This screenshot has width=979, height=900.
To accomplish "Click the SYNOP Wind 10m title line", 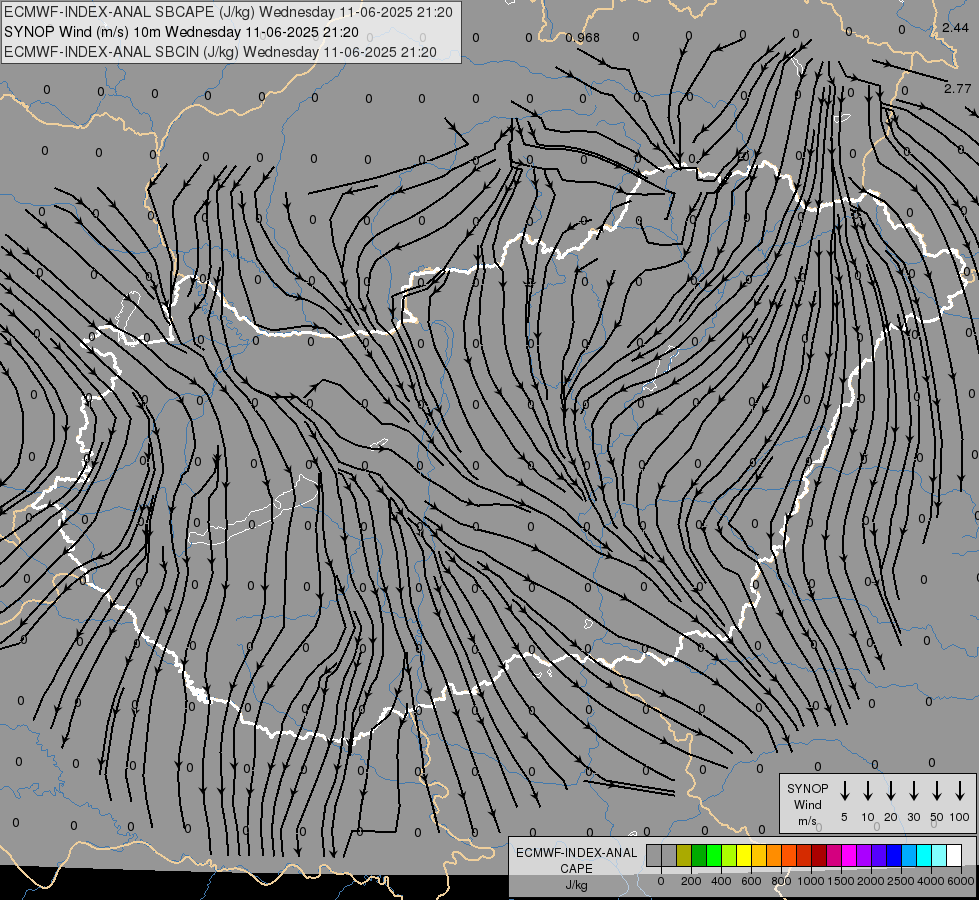I will 181,32.
